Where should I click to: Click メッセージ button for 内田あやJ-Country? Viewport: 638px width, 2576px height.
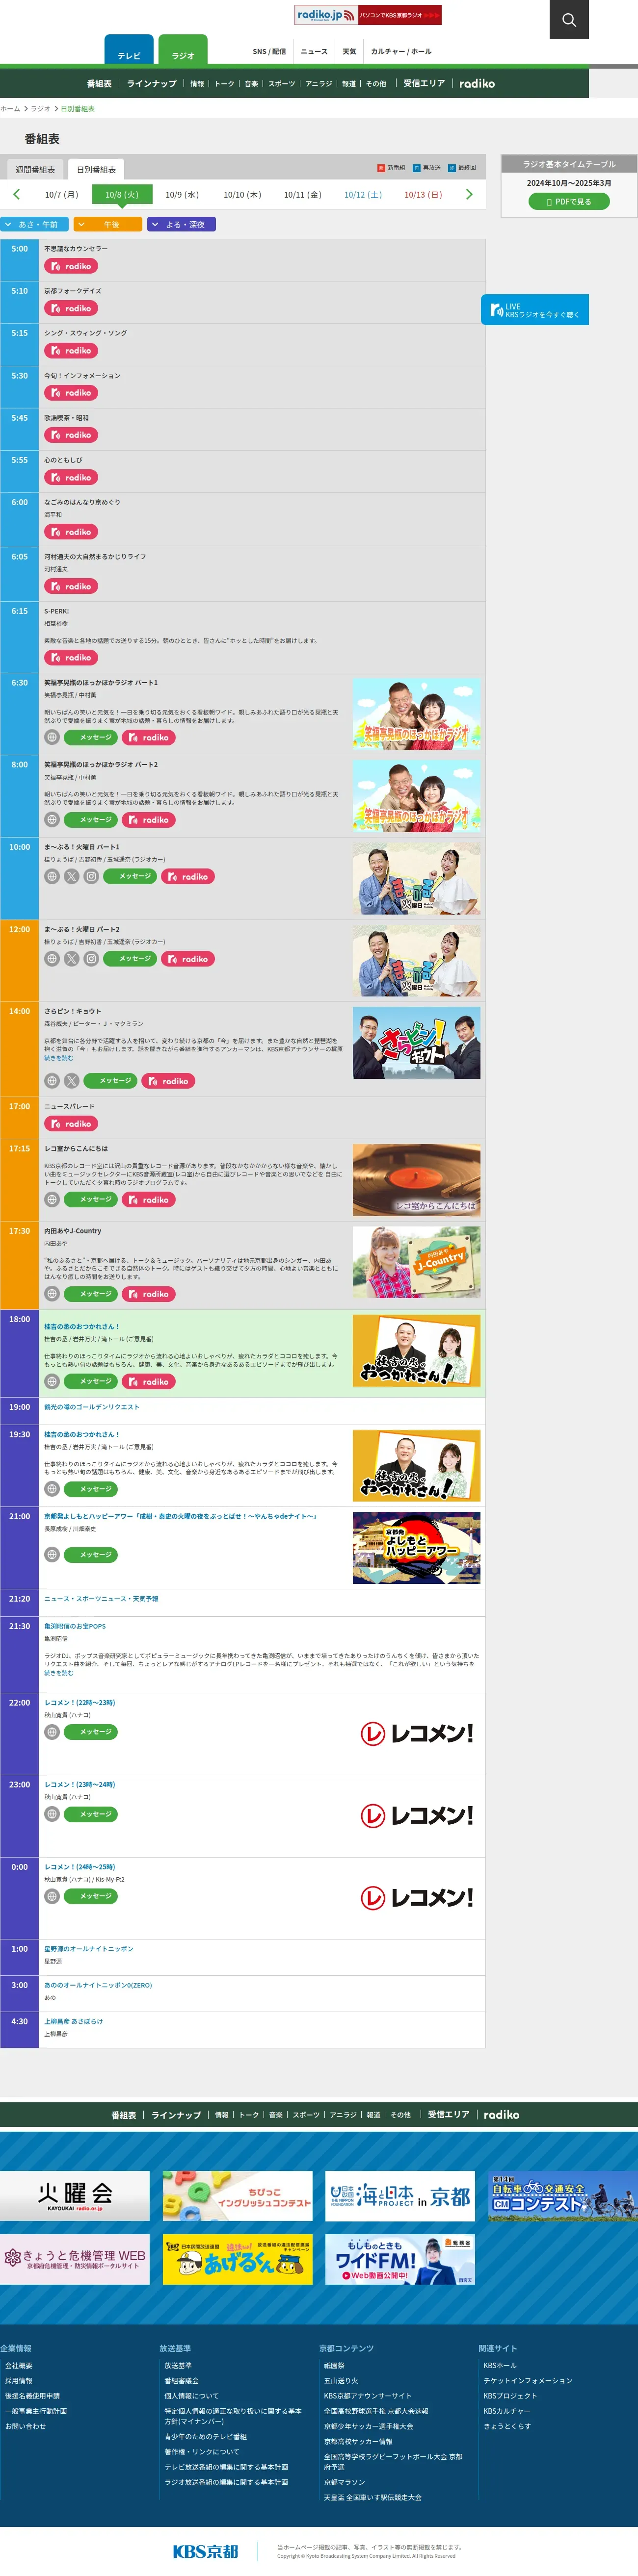(91, 1293)
